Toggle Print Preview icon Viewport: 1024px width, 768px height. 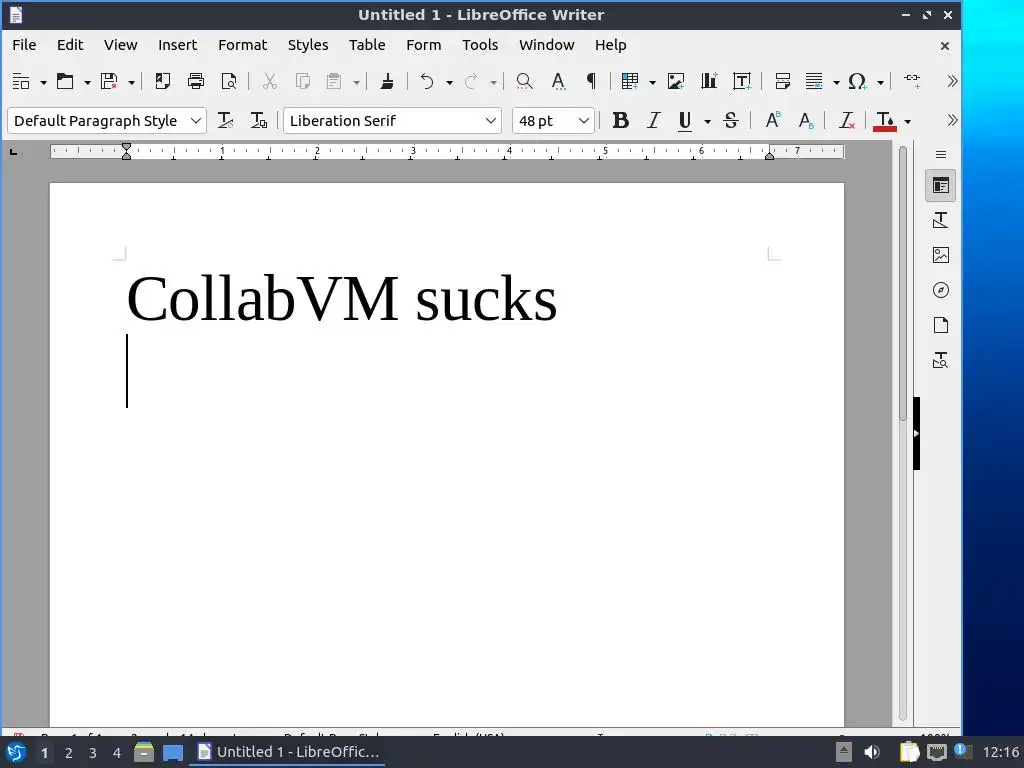pos(229,81)
